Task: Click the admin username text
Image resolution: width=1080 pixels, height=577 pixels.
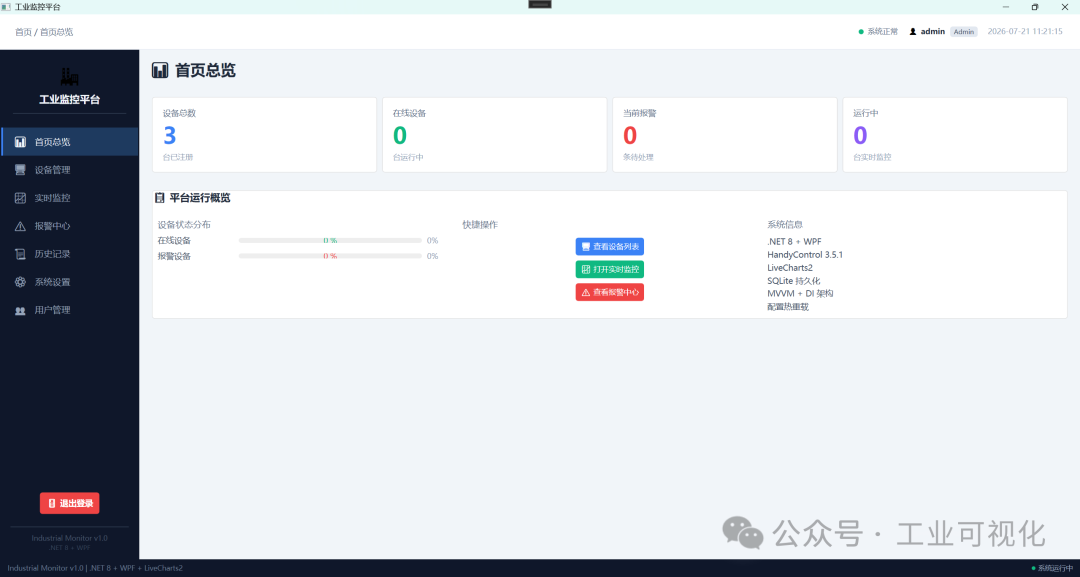Action: 933,32
